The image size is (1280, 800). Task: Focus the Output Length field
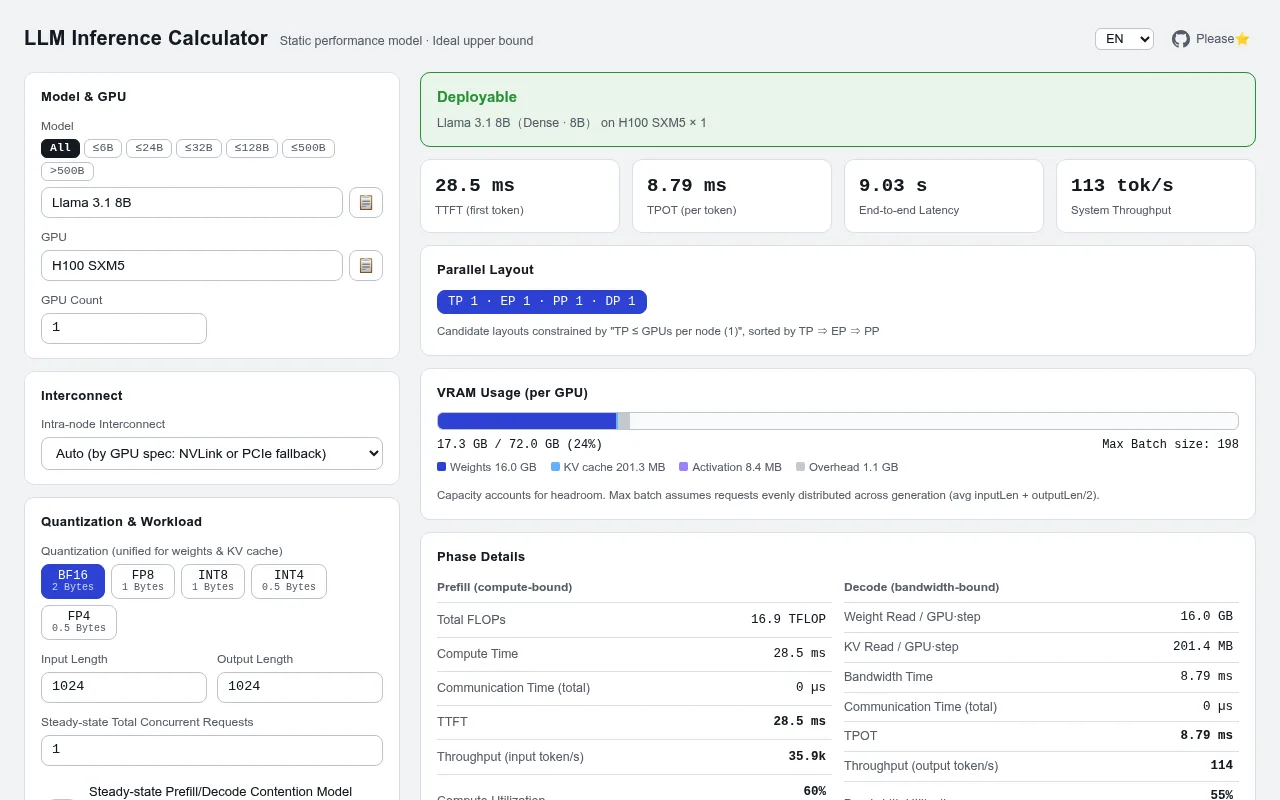300,687
